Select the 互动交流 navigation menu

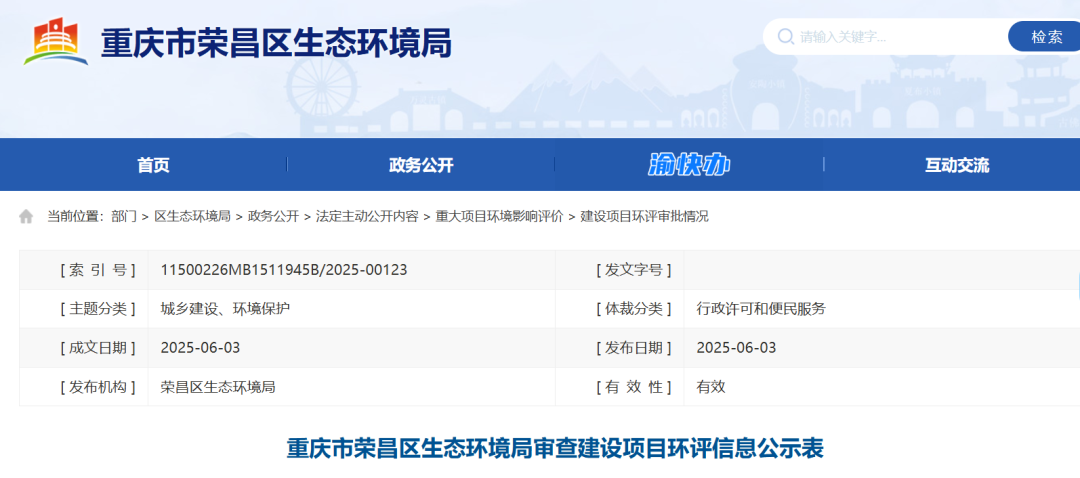click(956, 165)
